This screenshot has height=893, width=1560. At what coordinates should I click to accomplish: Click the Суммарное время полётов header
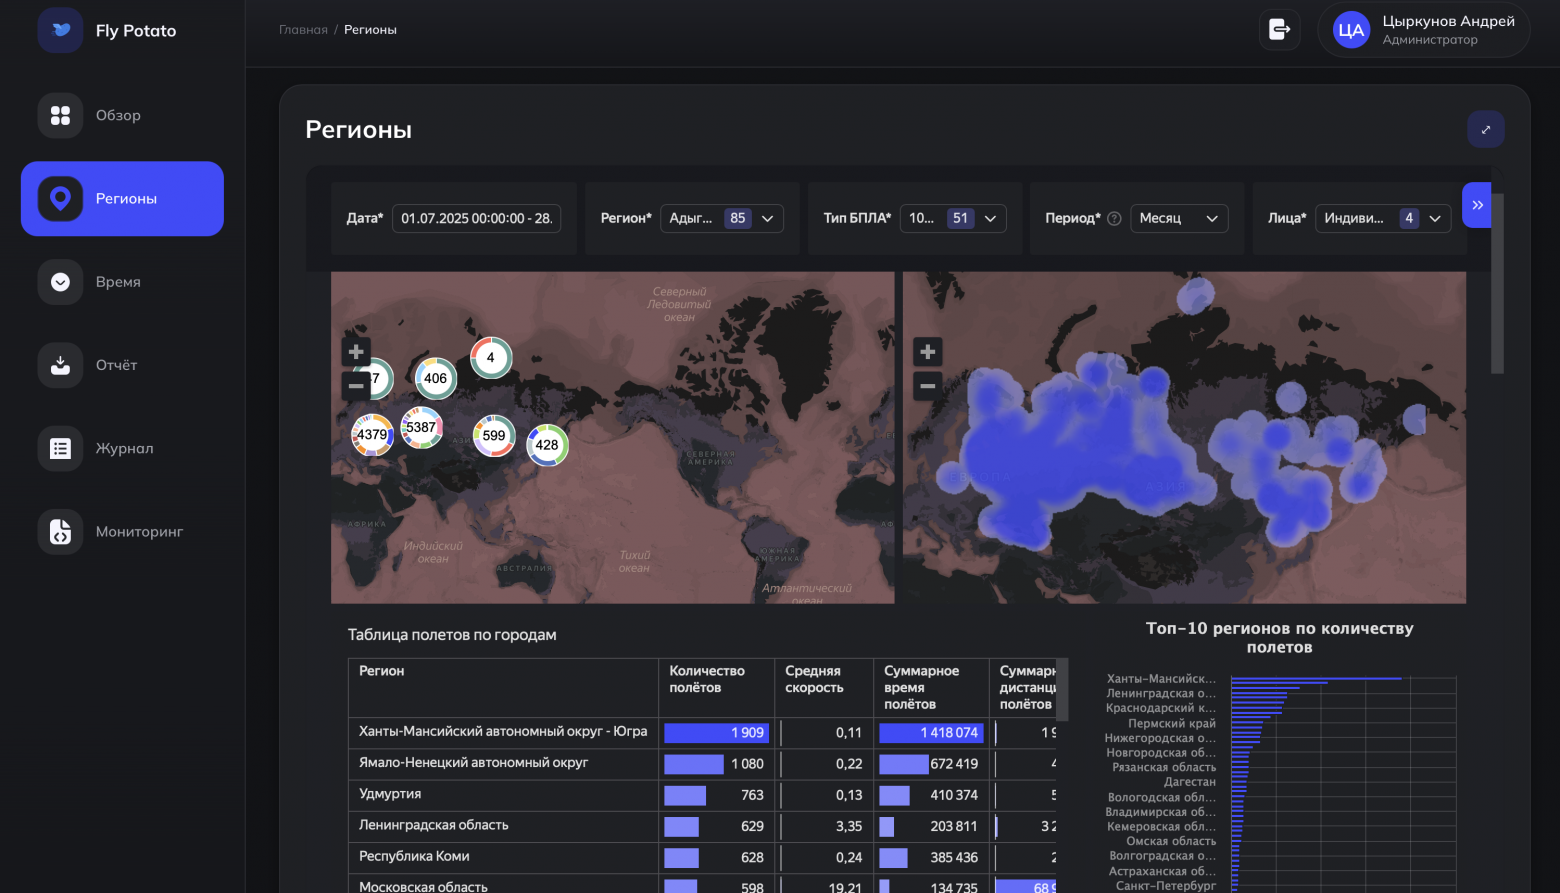pos(931,687)
